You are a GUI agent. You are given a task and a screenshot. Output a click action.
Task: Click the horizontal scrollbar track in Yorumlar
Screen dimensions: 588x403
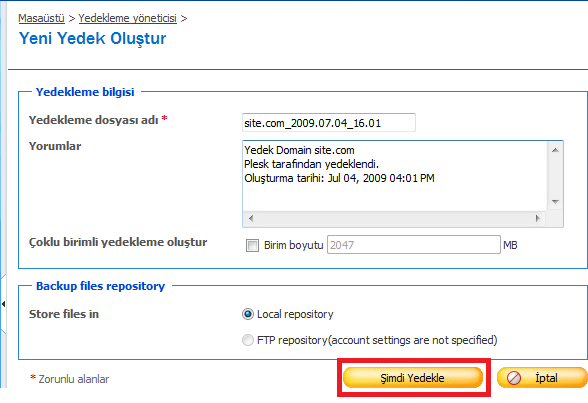click(x=394, y=218)
